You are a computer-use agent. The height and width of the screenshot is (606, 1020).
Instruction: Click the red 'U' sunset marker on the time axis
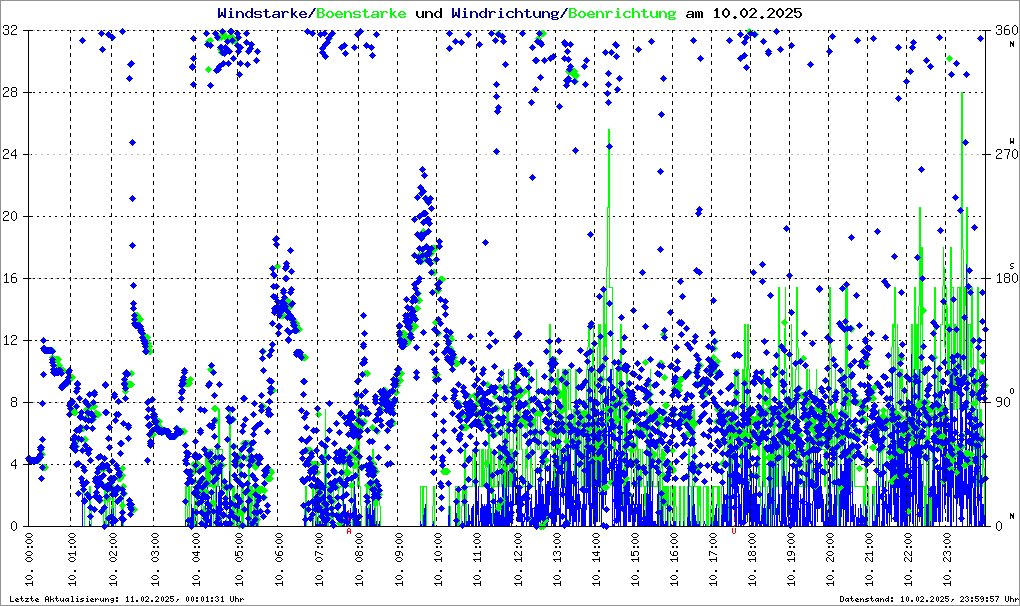[x=735, y=531]
